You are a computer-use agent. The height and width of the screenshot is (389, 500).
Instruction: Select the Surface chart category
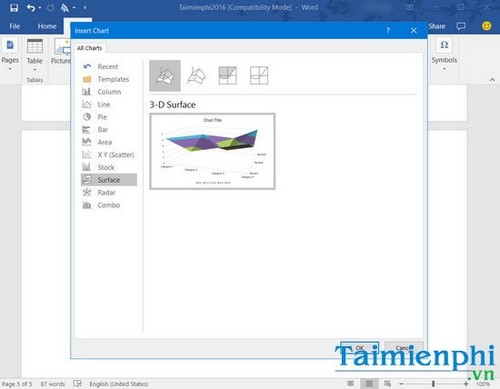pyautogui.click(x=109, y=180)
